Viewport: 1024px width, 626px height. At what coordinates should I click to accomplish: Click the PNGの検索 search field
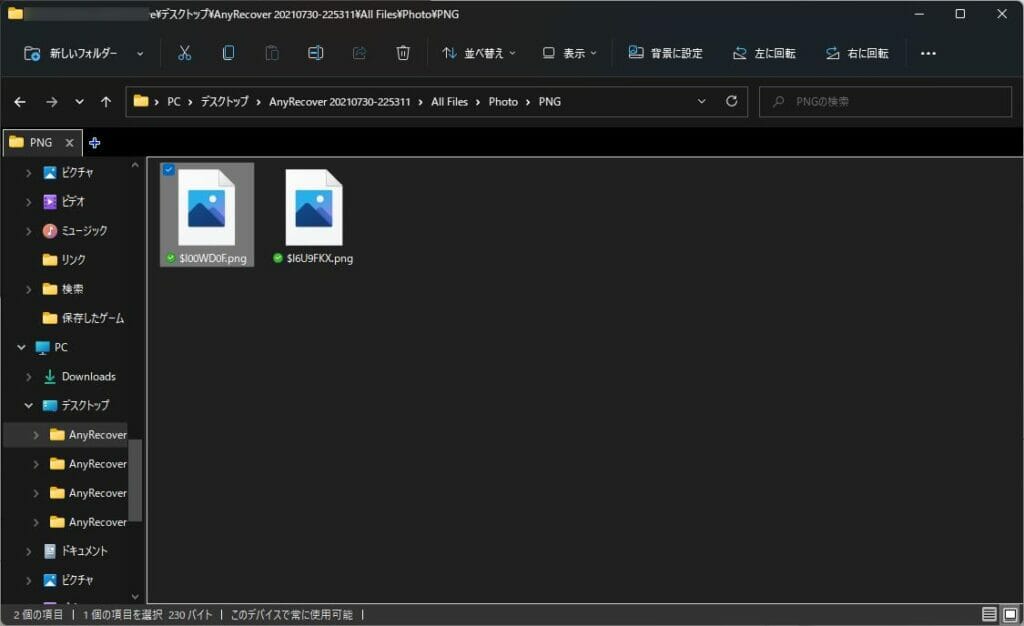[x=885, y=102]
